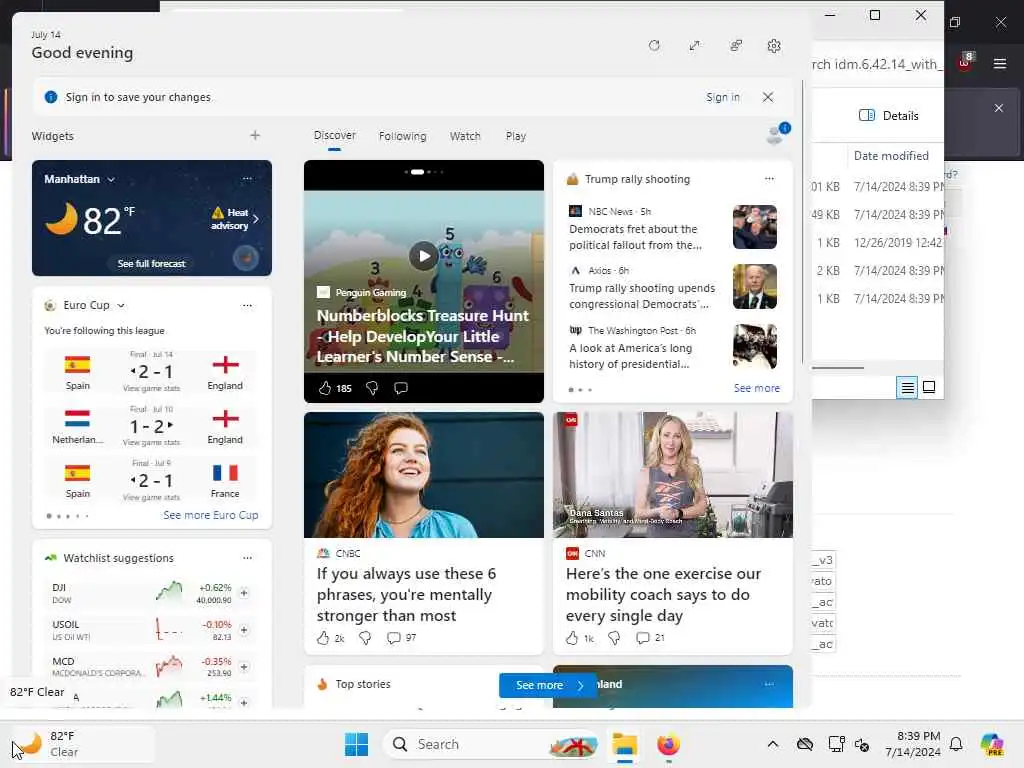
Task: Open Watchlist suggestions options menu
Action: [247, 558]
